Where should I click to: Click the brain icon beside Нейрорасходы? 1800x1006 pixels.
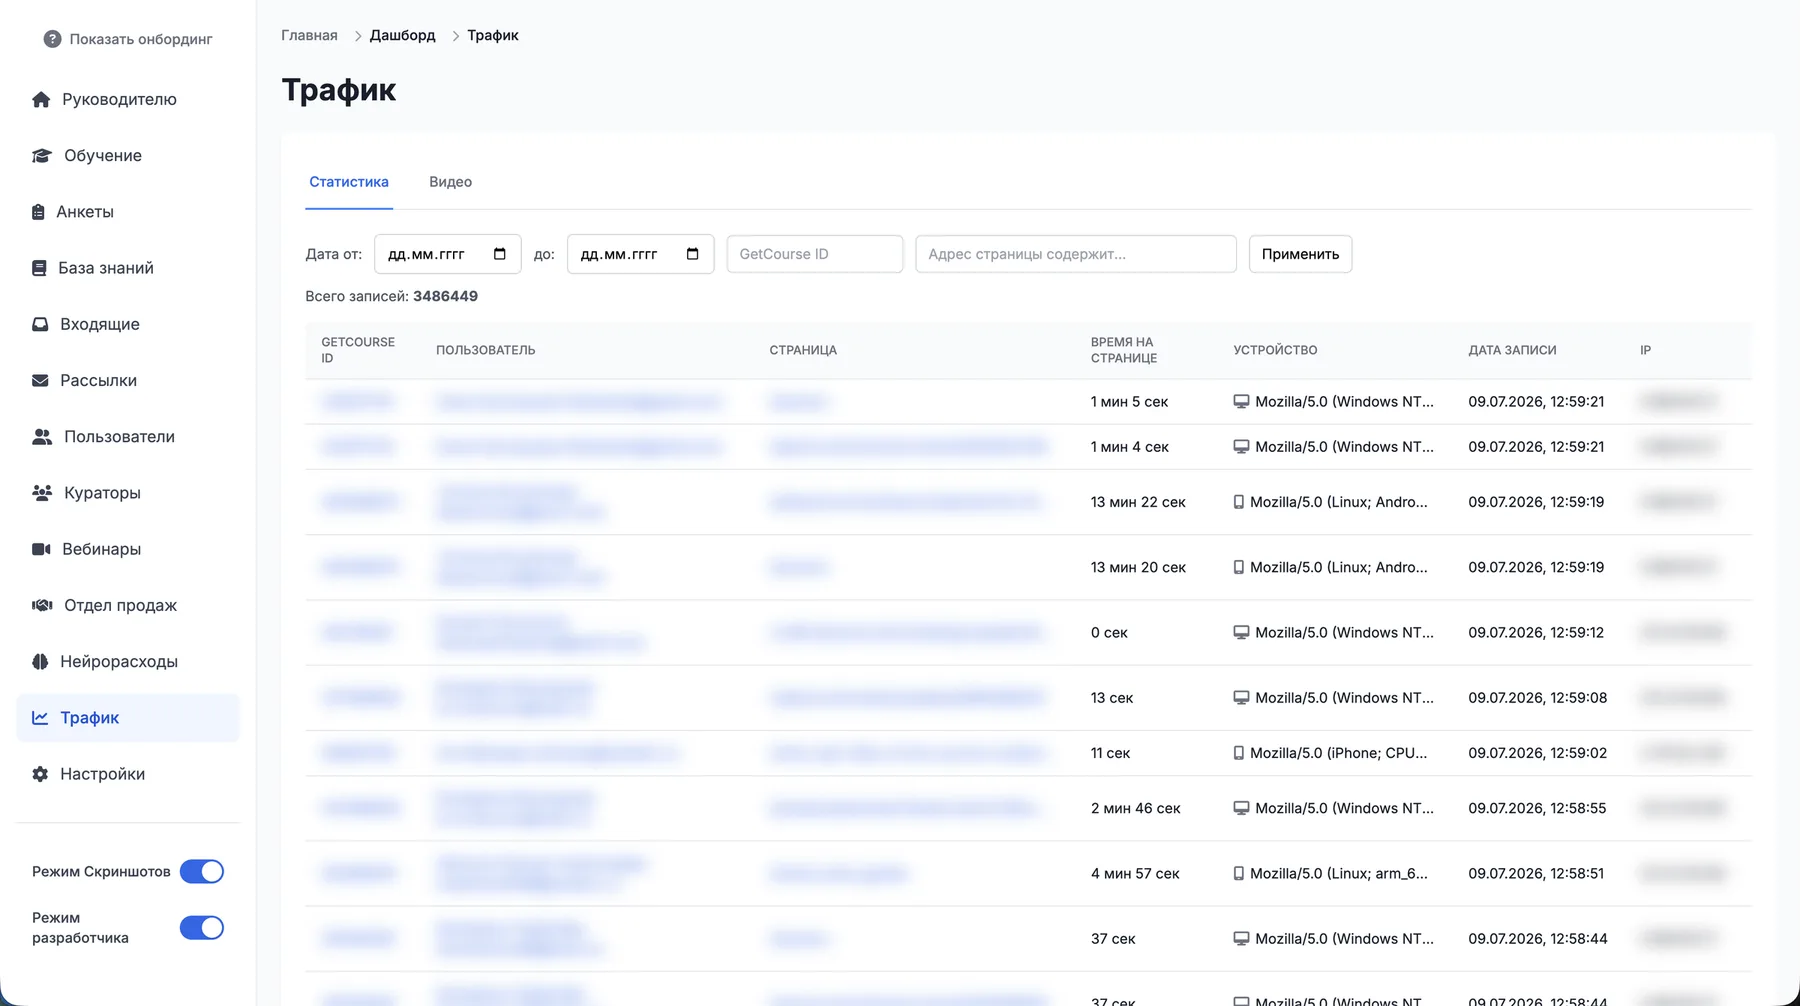40,661
